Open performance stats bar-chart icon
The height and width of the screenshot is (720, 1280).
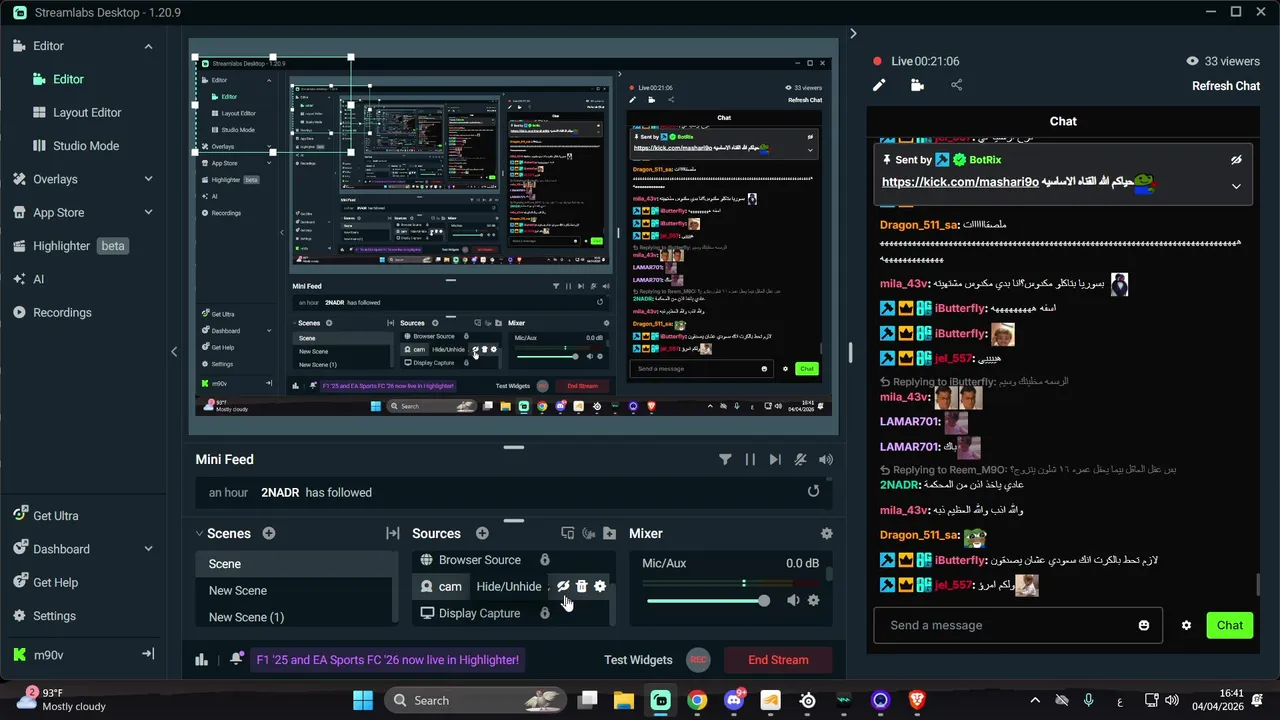(202, 659)
